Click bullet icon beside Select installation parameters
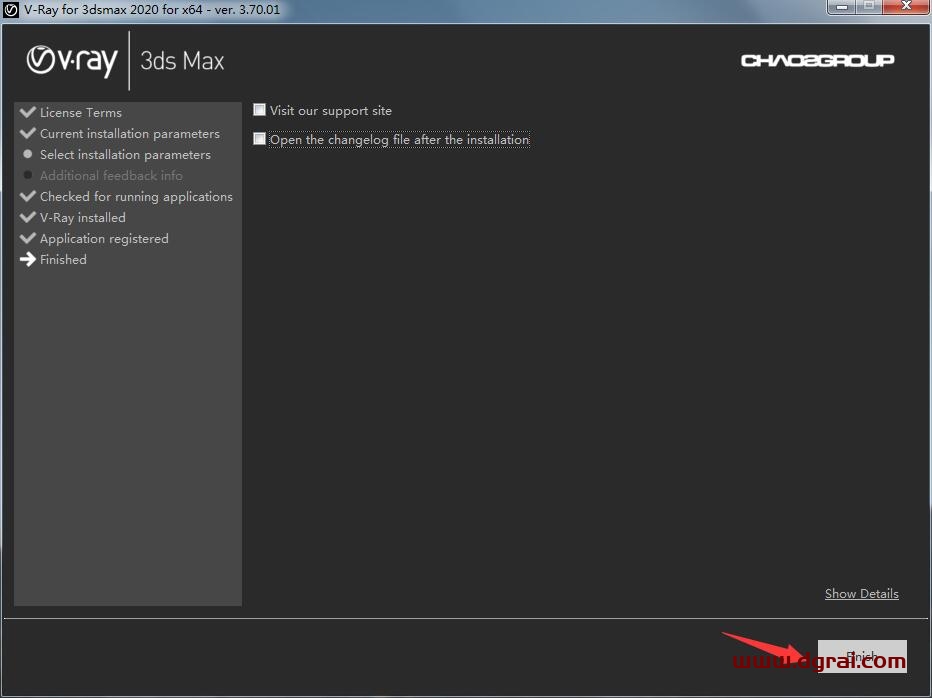The image size is (932, 698). coord(28,155)
